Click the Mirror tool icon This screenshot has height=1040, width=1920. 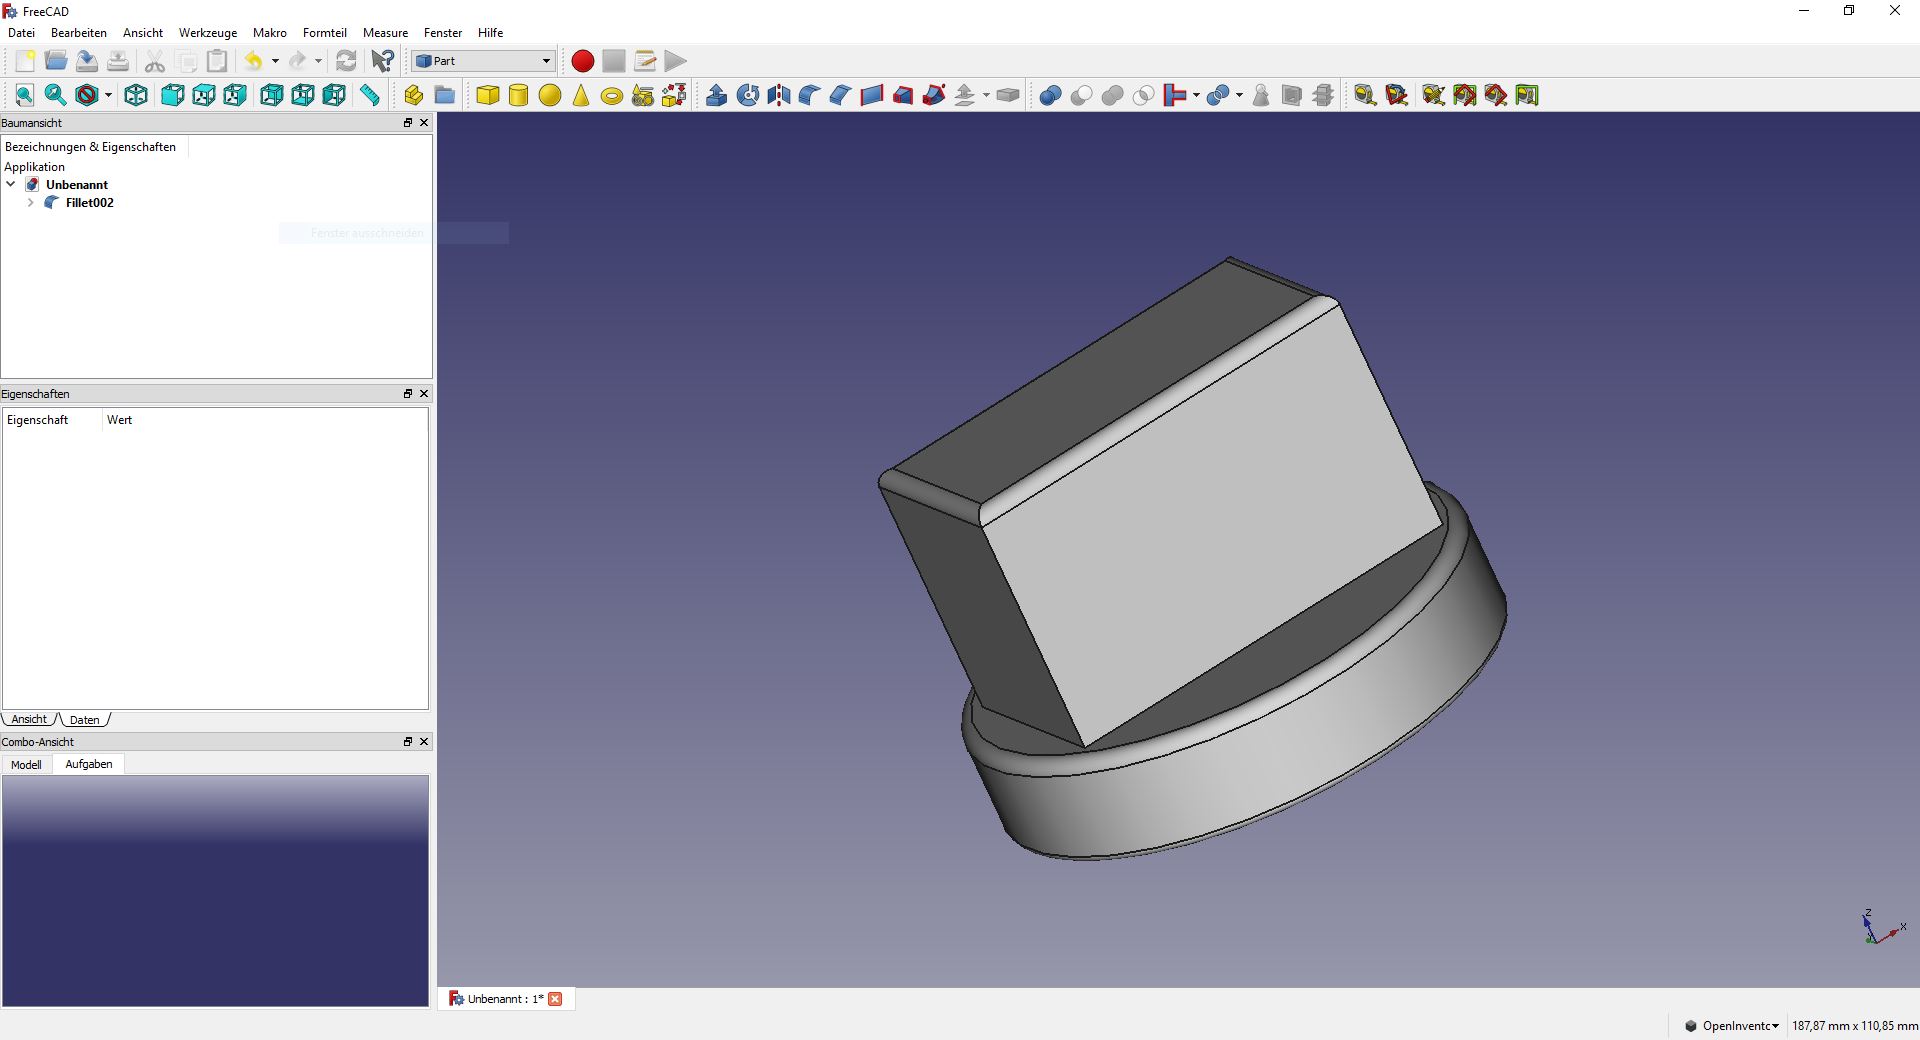click(778, 95)
